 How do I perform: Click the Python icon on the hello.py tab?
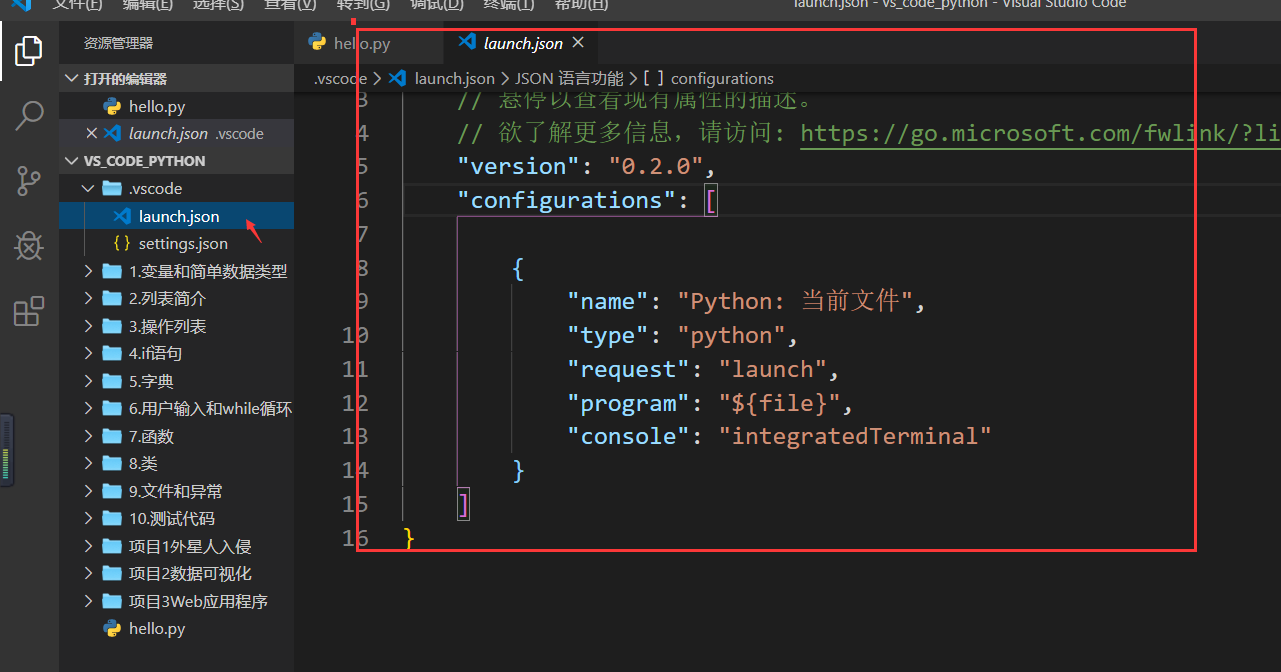click(317, 43)
